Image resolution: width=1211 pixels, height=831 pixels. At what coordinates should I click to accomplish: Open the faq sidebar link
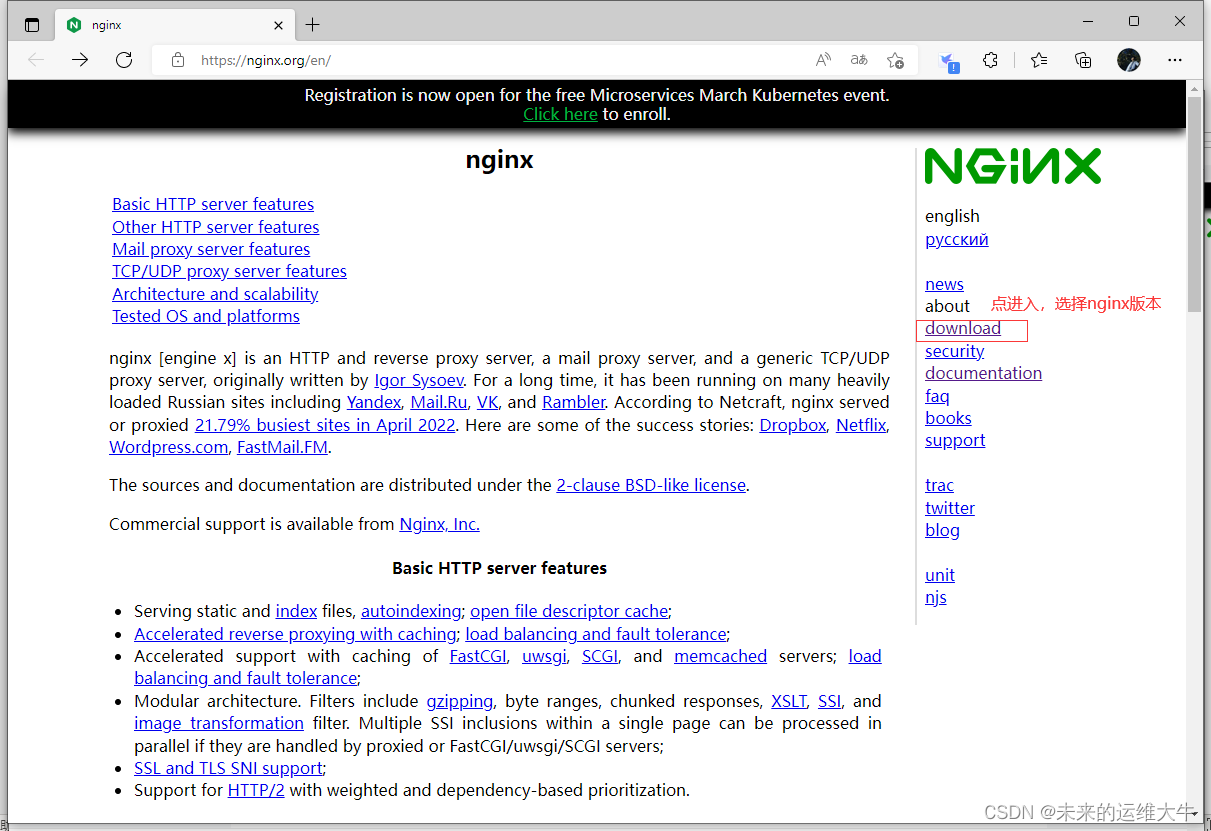(937, 396)
